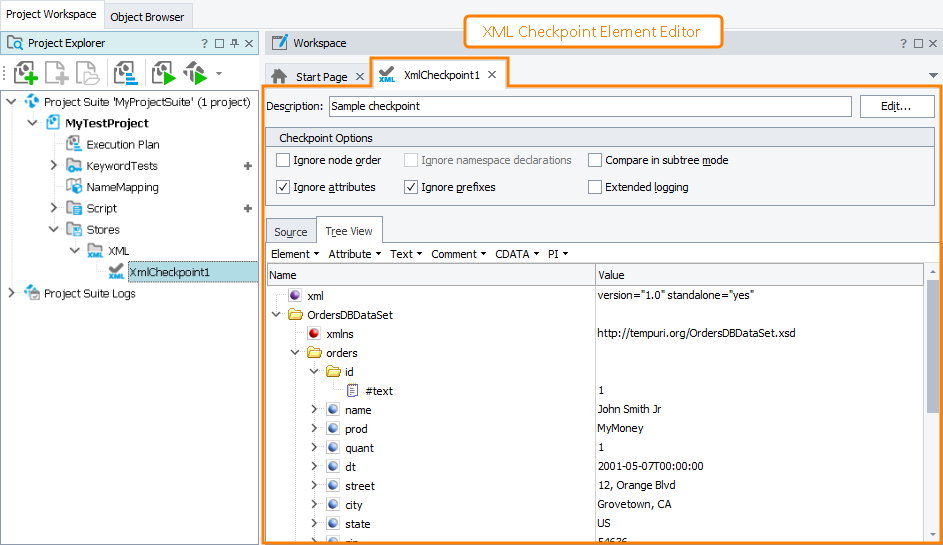The height and width of the screenshot is (545, 943).
Task: Pin the Project Explorer panel
Action: 233,44
